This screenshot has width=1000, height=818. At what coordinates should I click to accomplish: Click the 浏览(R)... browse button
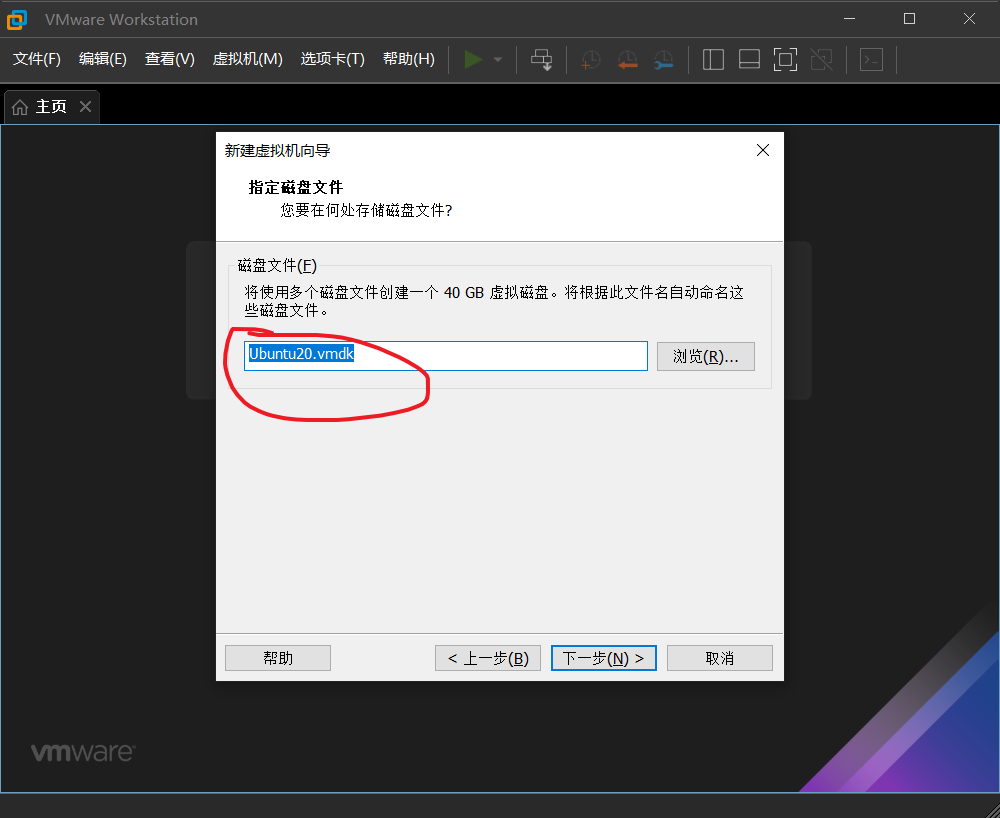coord(706,356)
